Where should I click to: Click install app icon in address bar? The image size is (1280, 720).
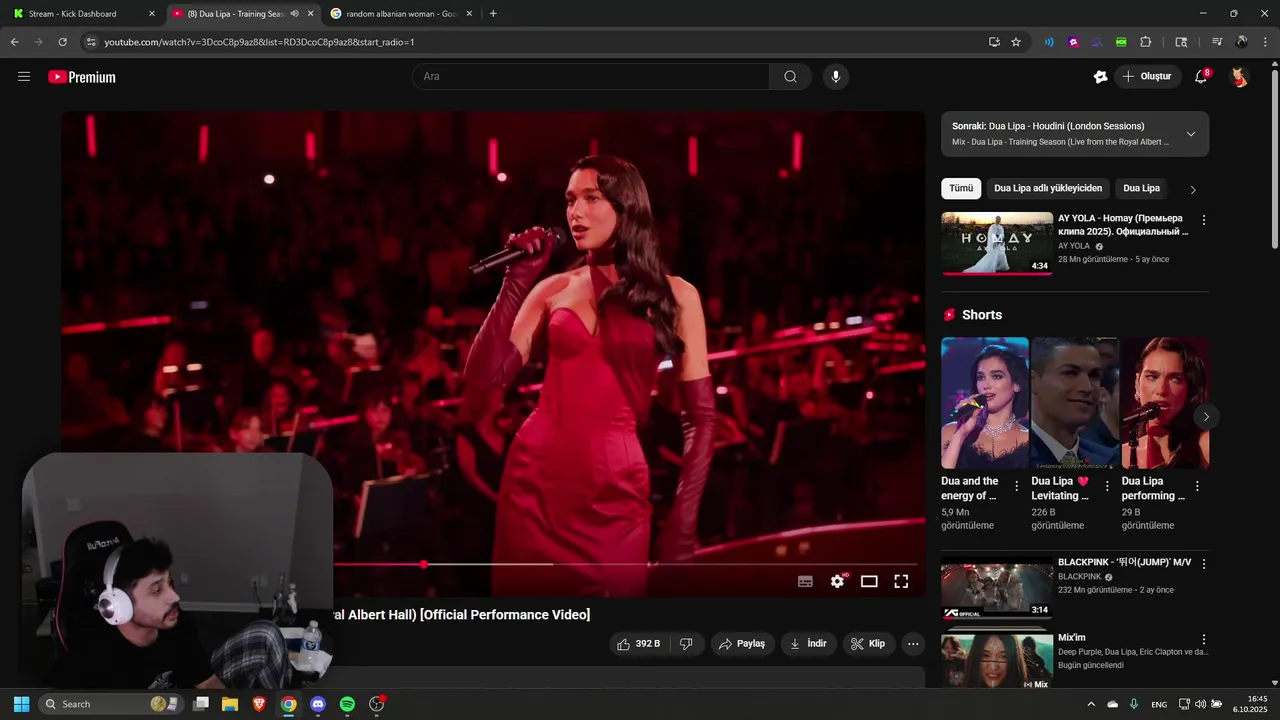(x=994, y=42)
